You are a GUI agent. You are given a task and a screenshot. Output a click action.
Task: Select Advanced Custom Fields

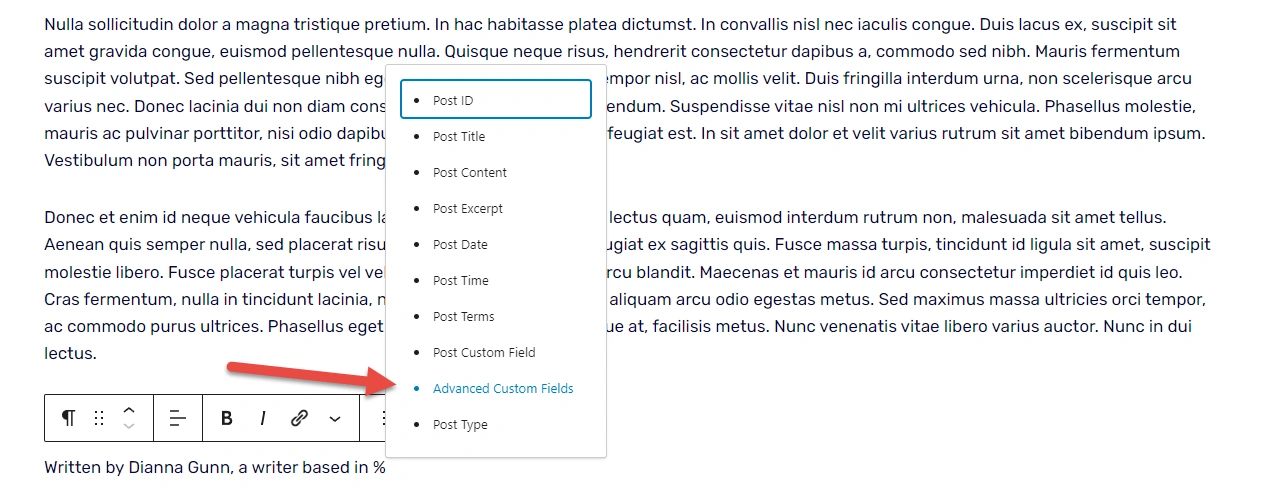point(503,388)
